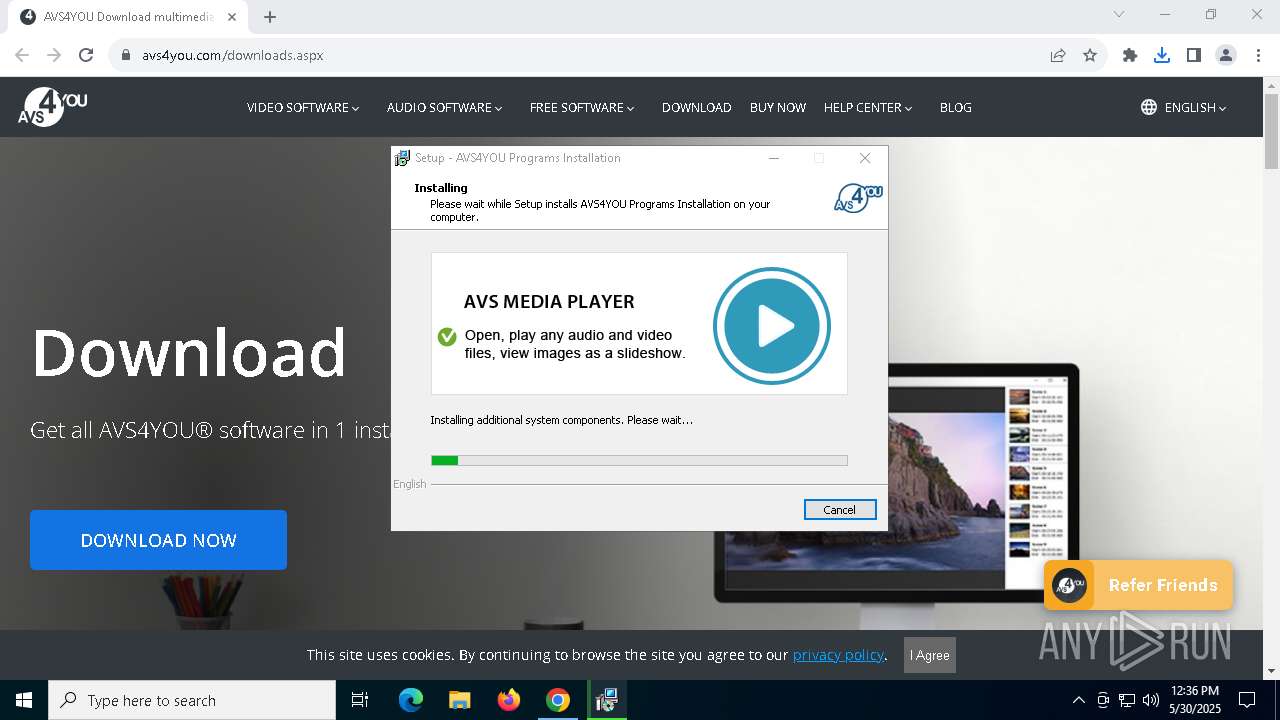The width and height of the screenshot is (1280, 720).
Task: Open the Chrome extensions puzzle icon
Action: [x=1130, y=55]
